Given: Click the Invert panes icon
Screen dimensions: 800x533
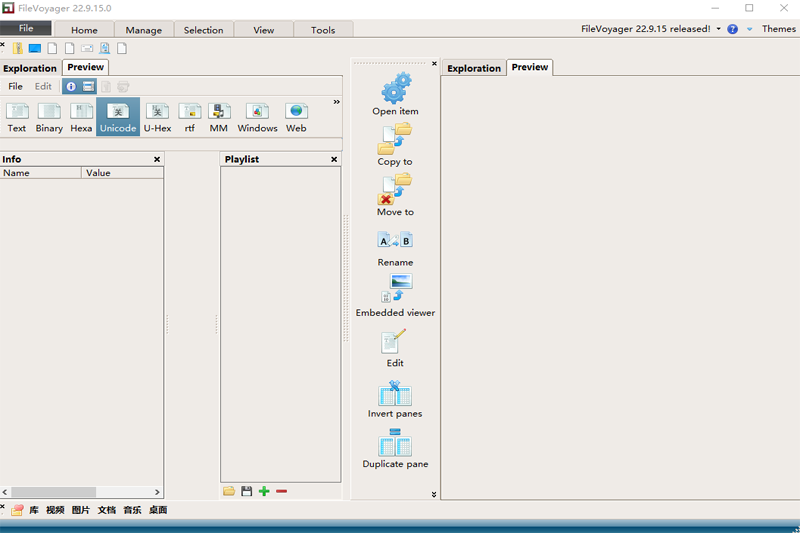Looking at the screenshot, I should [x=395, y=392].
